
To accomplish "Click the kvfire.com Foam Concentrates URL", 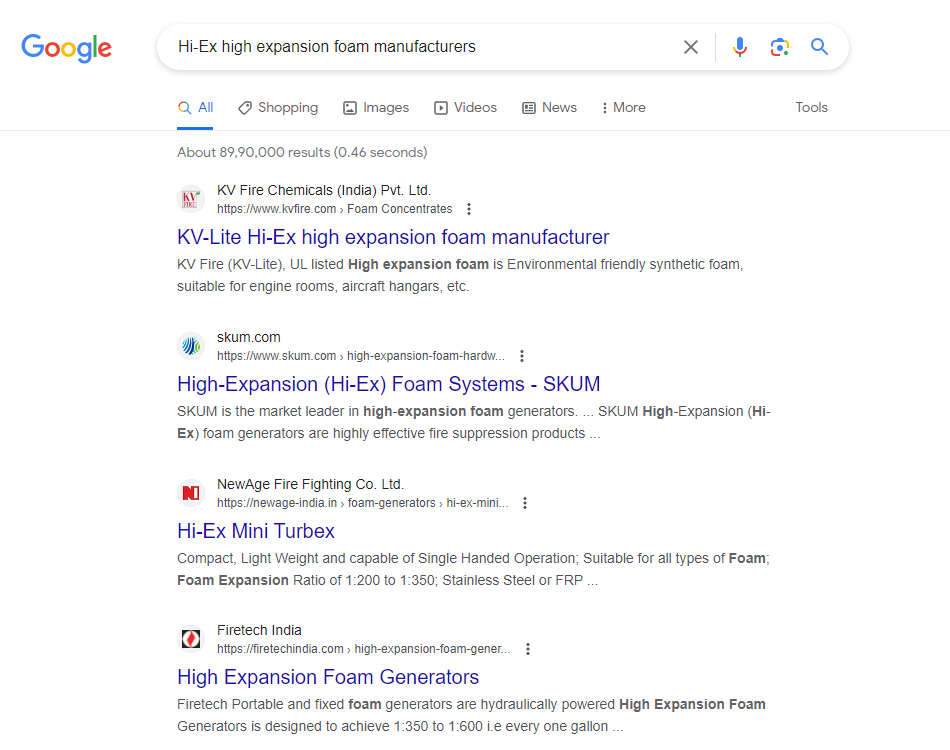I will pos(334,209).
